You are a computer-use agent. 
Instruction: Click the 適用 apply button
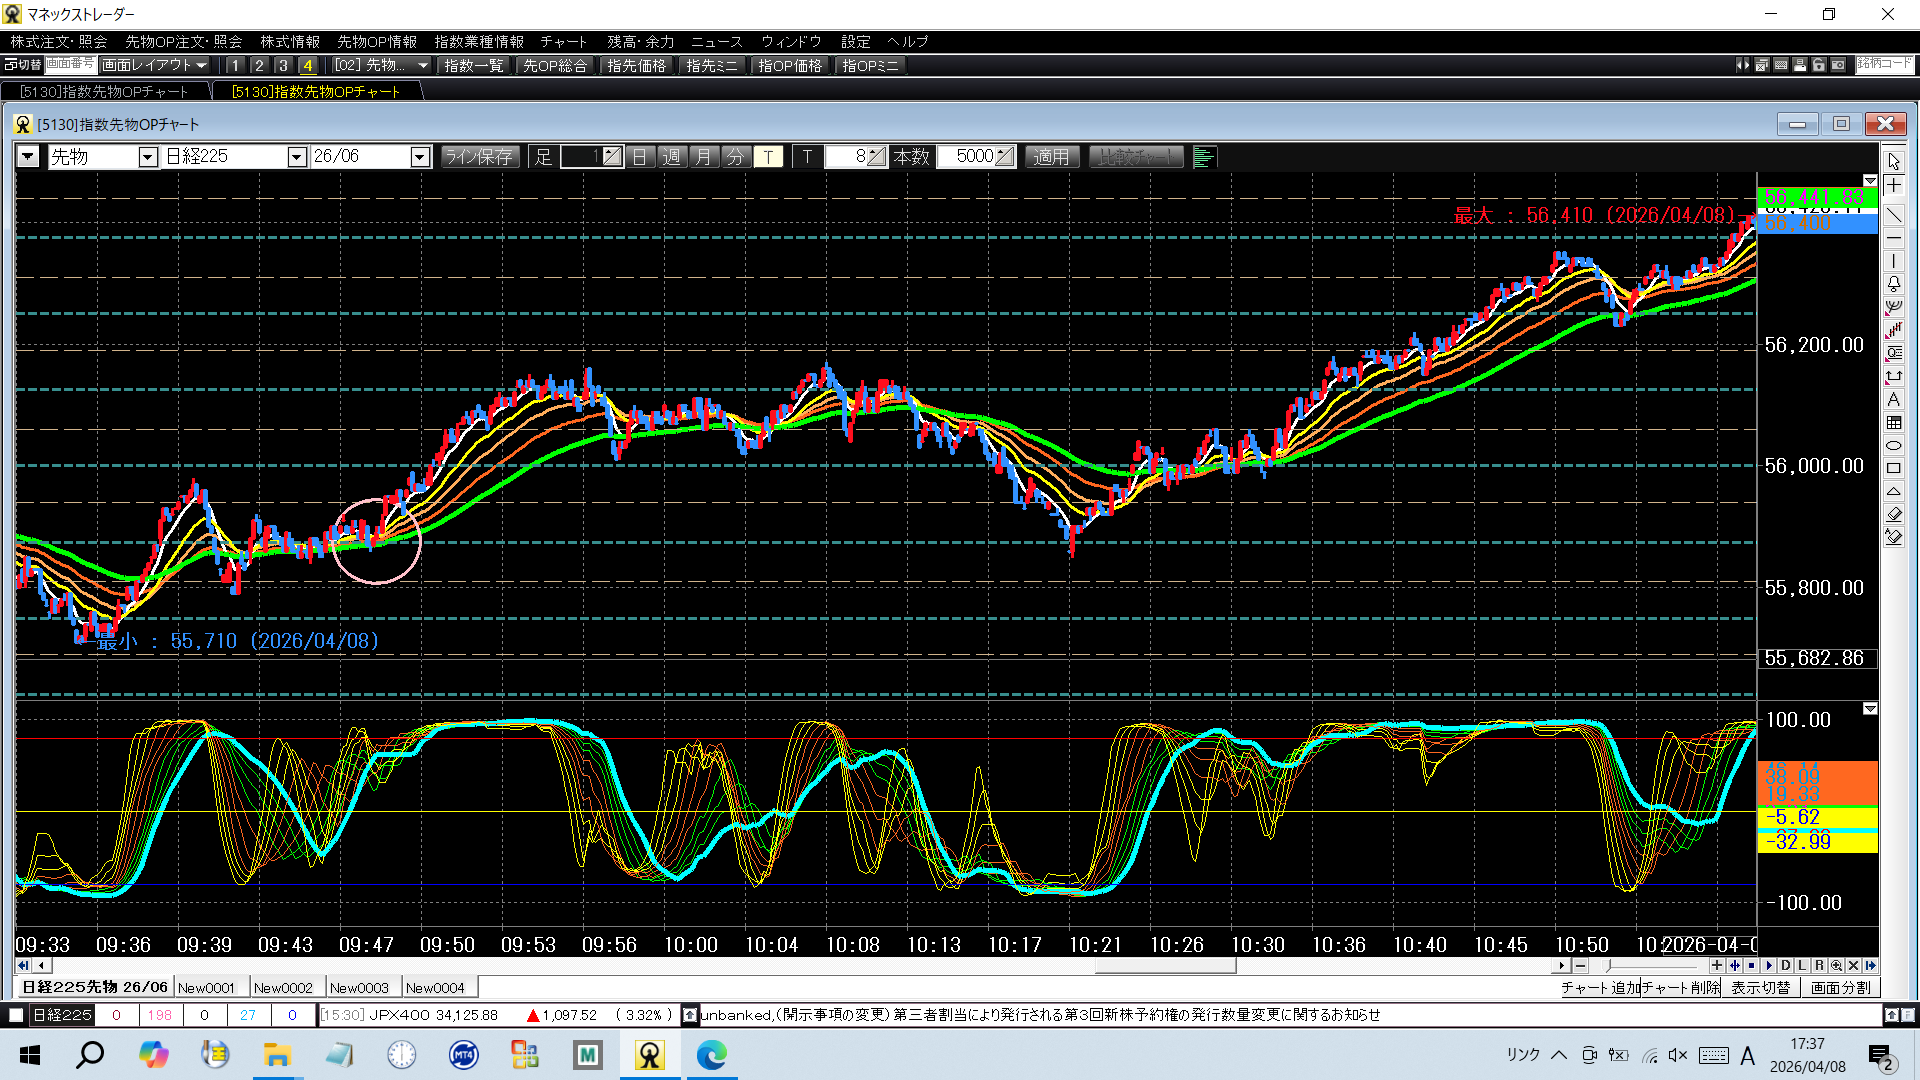(x=1051, y=157)
